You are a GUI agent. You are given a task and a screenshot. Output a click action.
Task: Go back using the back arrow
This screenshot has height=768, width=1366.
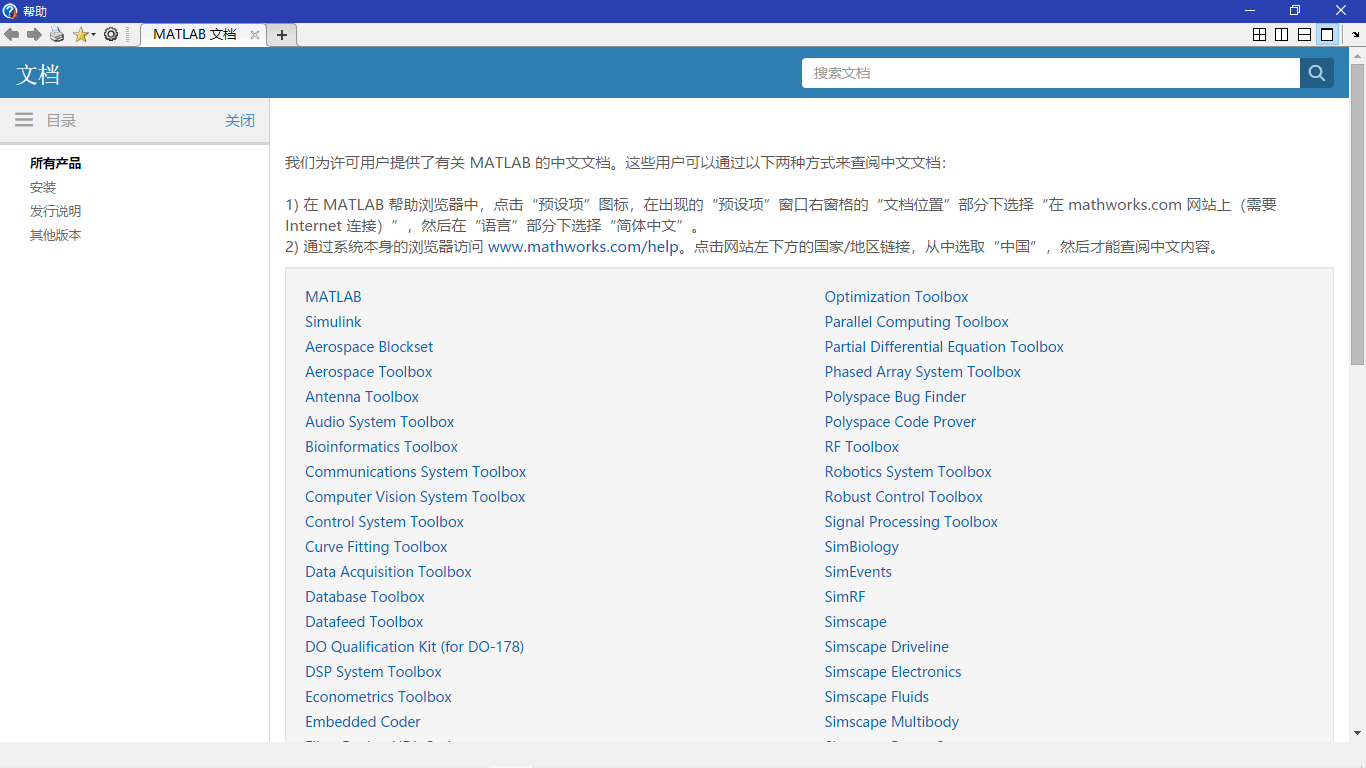[x=12, y=34]
